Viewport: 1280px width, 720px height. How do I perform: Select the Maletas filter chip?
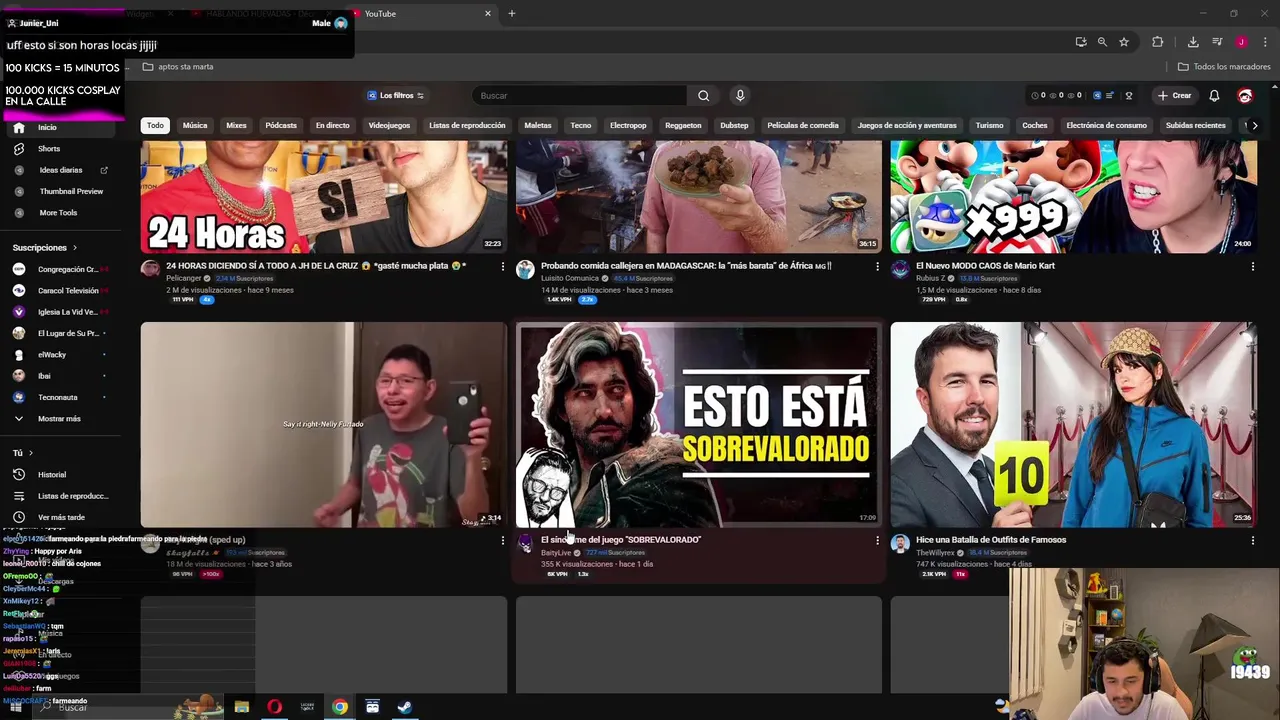tap(538, 126)
